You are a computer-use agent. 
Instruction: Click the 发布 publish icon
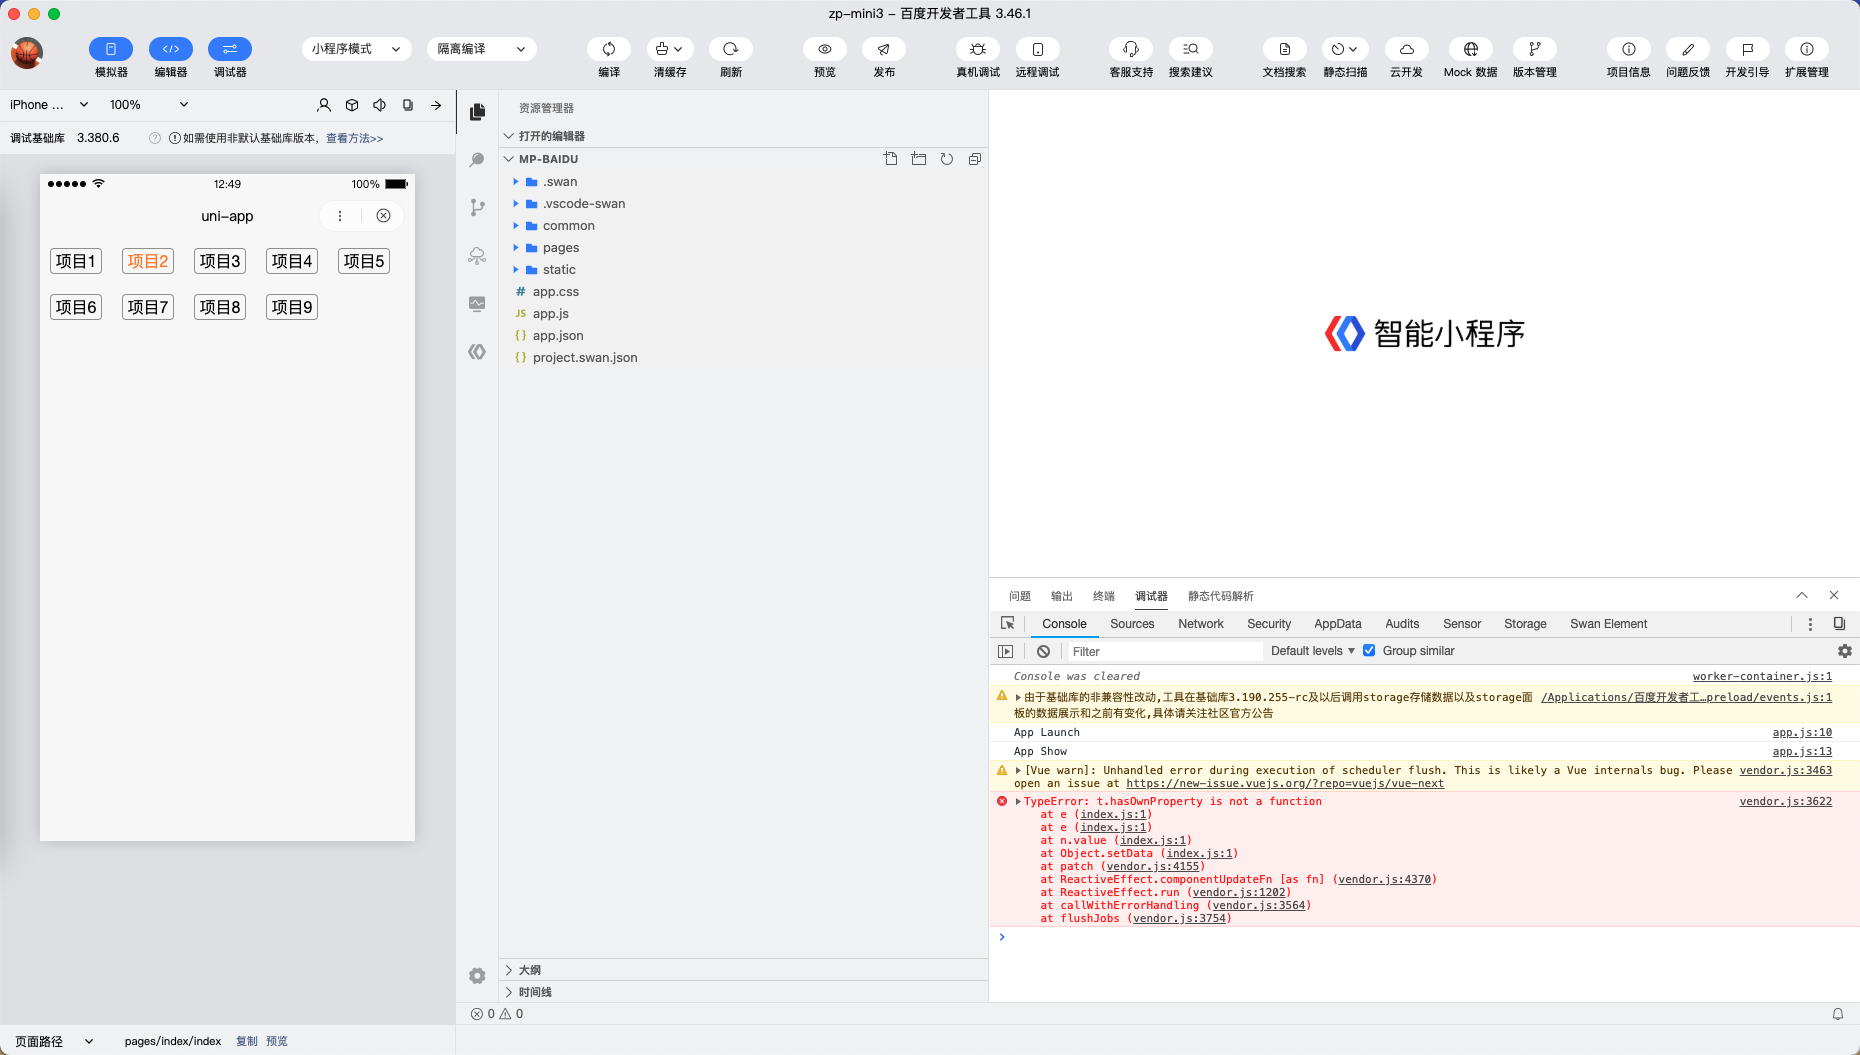click(x=883, y=49)
